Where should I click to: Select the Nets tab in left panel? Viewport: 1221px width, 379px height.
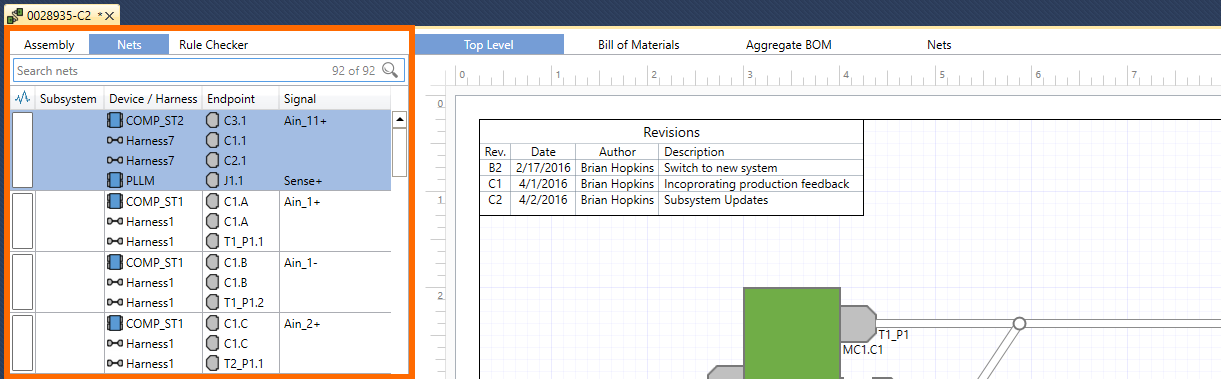129,45
